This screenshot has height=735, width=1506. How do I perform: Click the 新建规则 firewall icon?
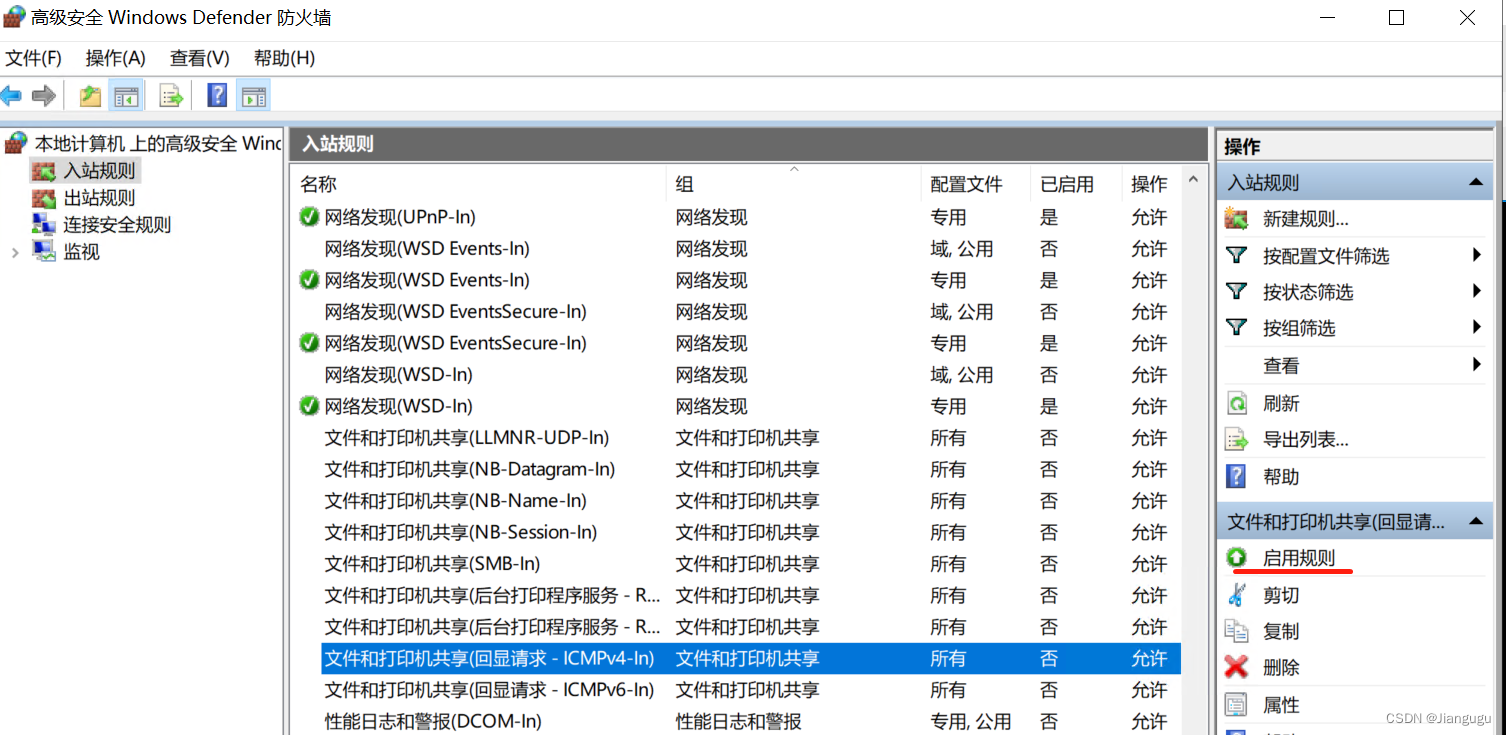click(1237, 219)
